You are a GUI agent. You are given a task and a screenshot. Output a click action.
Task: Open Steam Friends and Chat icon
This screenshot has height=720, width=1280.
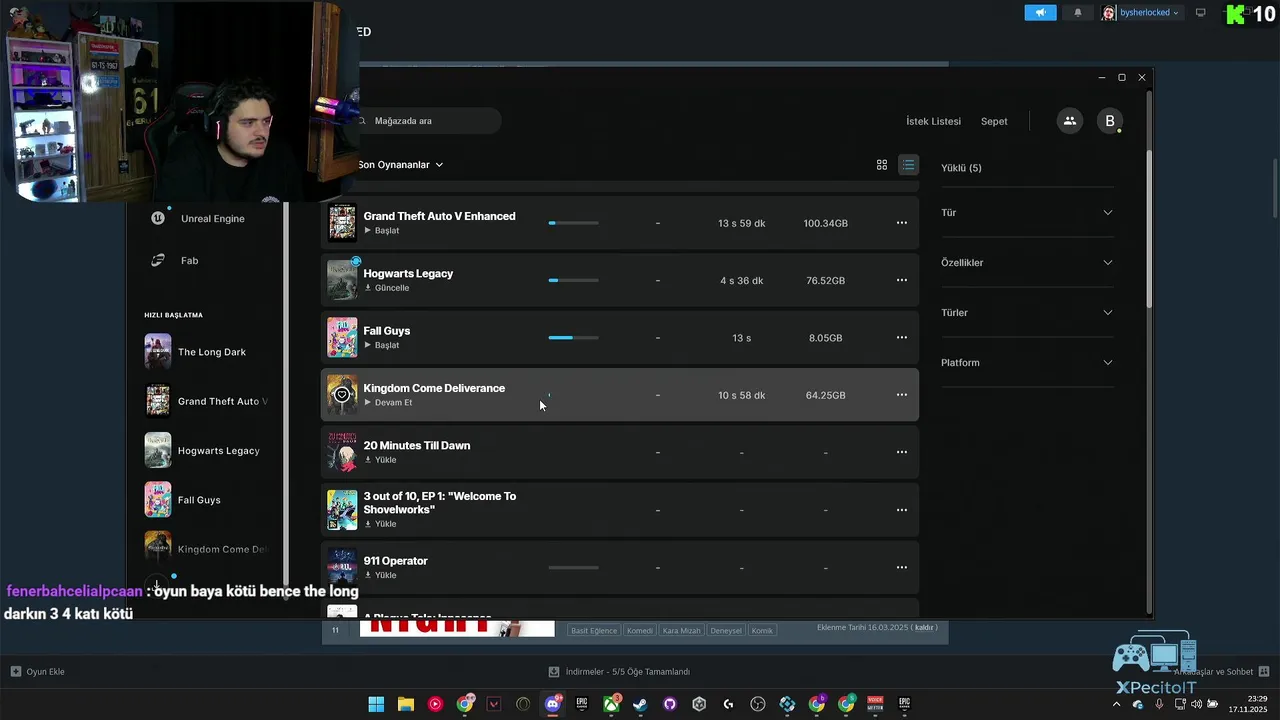click(1264, 671)
